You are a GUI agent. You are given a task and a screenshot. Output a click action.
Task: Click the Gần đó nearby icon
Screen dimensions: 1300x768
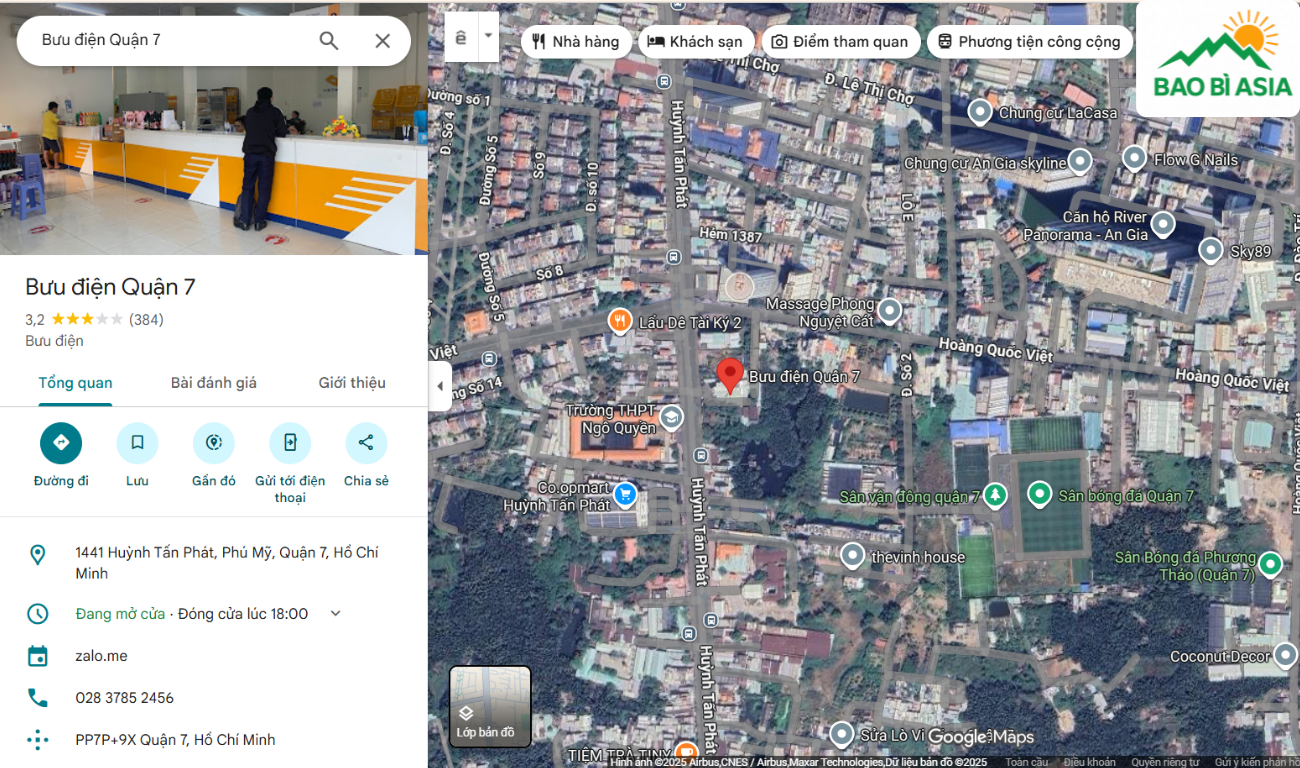214,443
